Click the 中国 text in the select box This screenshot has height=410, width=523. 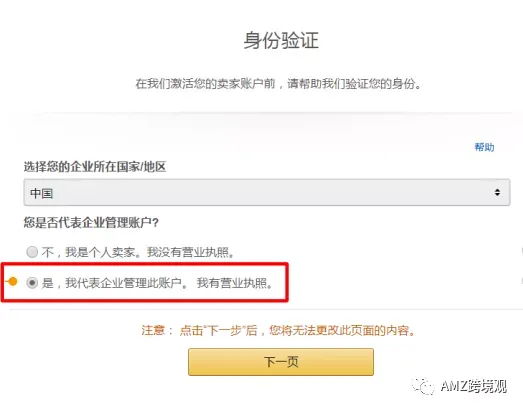(42, 193)
